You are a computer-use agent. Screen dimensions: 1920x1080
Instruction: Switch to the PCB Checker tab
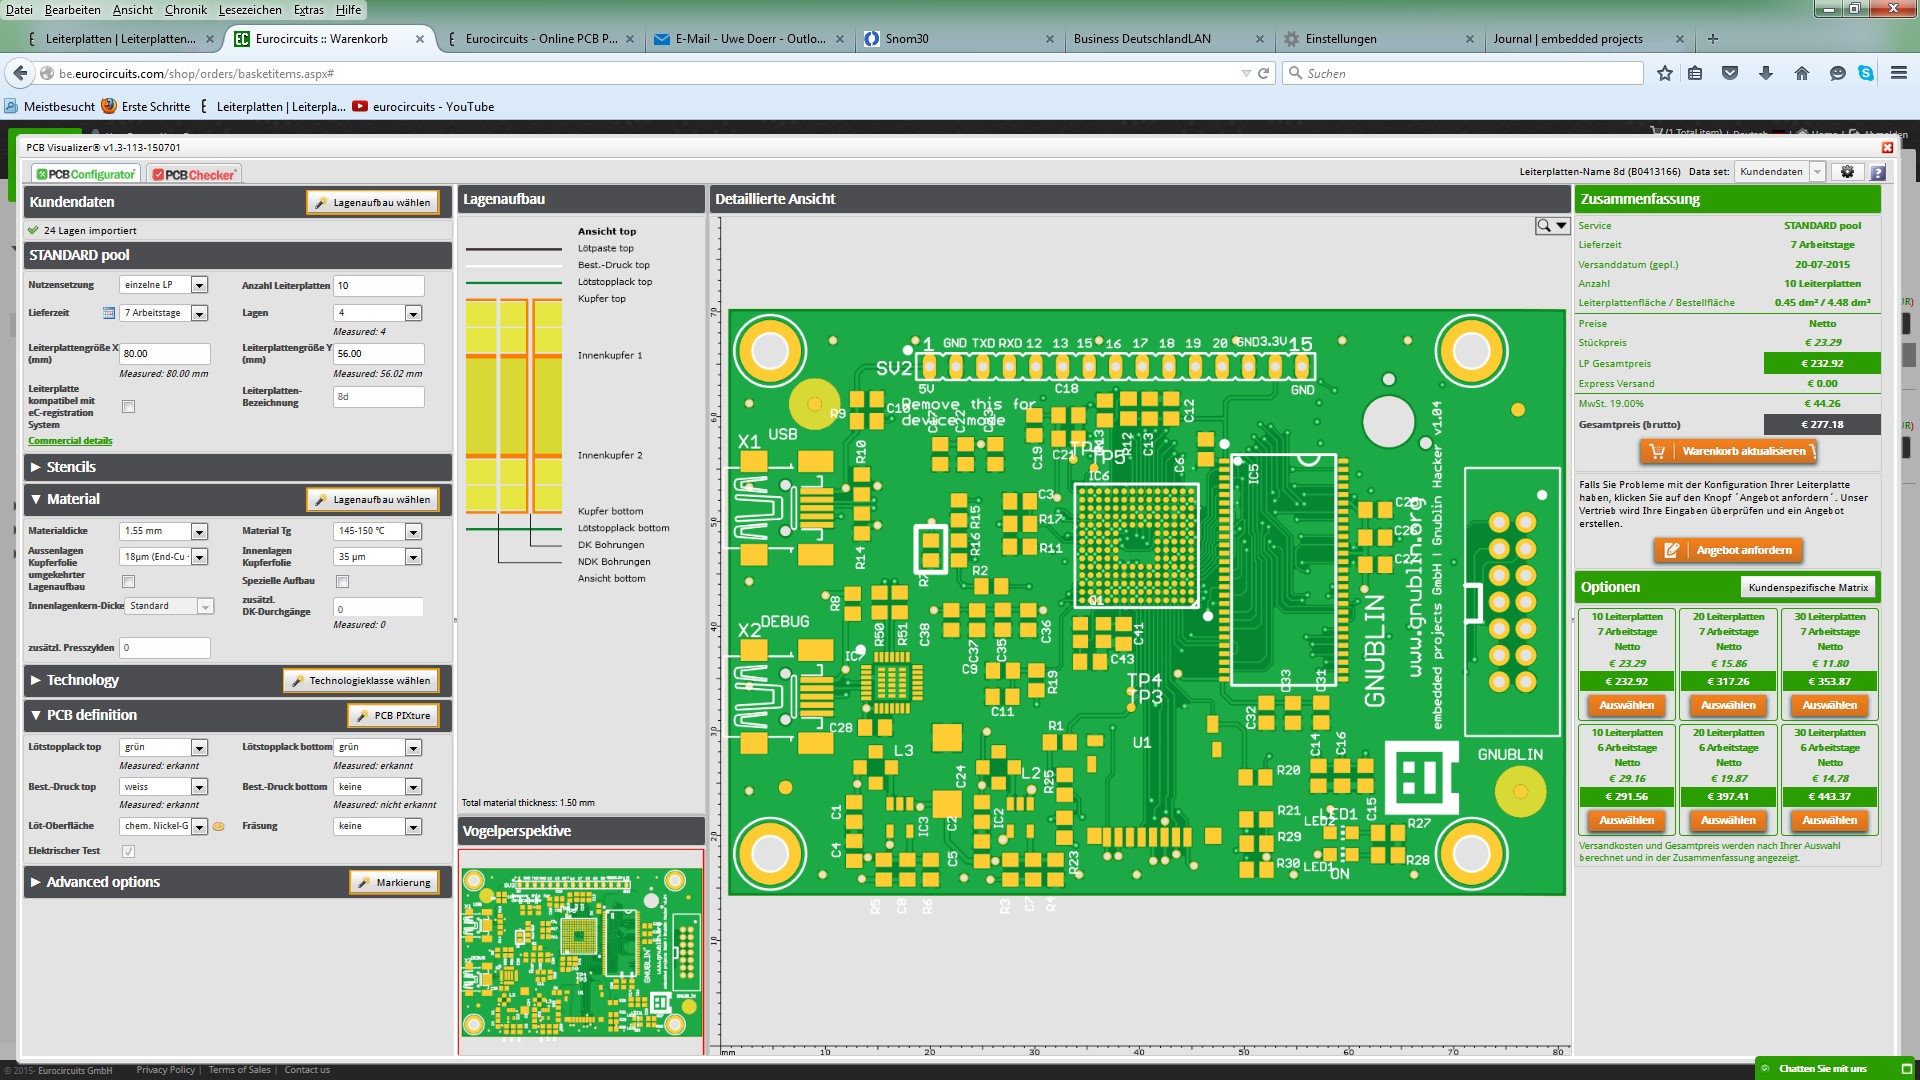[195, 174]
